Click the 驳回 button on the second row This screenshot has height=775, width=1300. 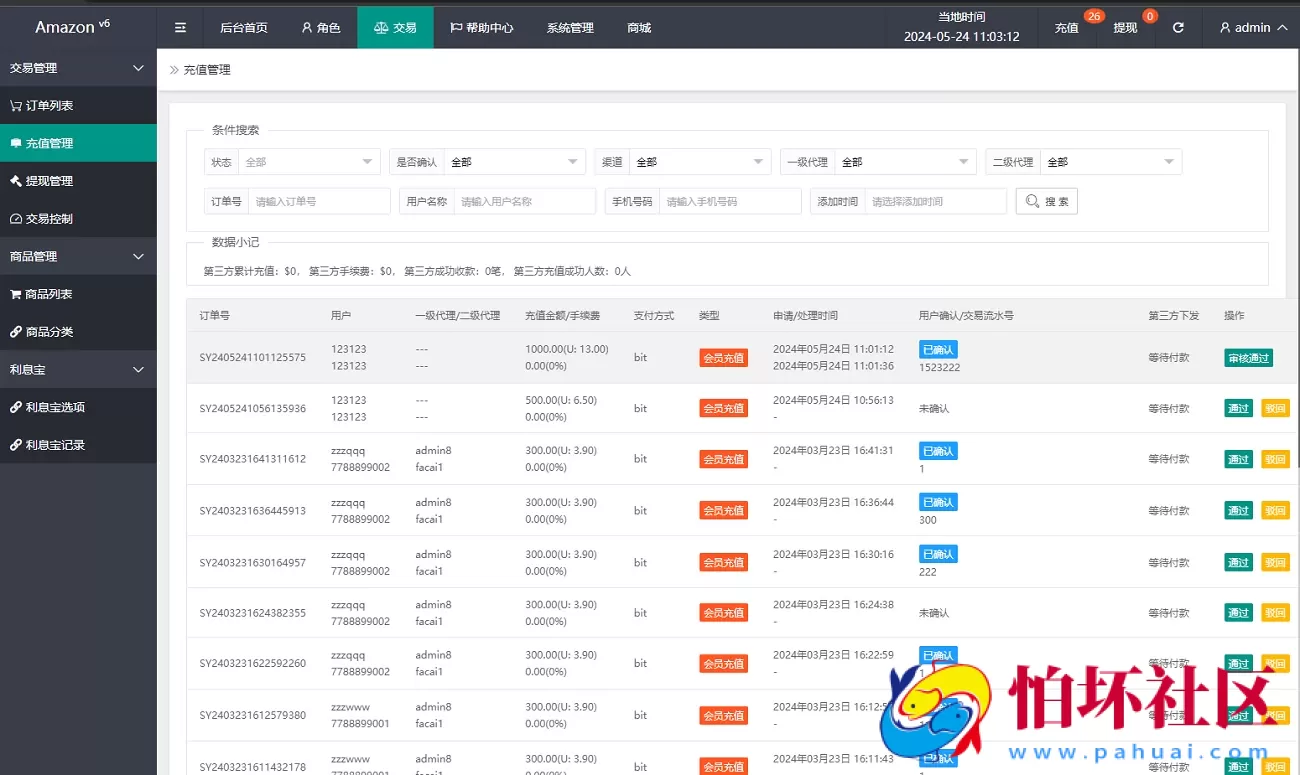(x=1275, y=407)
